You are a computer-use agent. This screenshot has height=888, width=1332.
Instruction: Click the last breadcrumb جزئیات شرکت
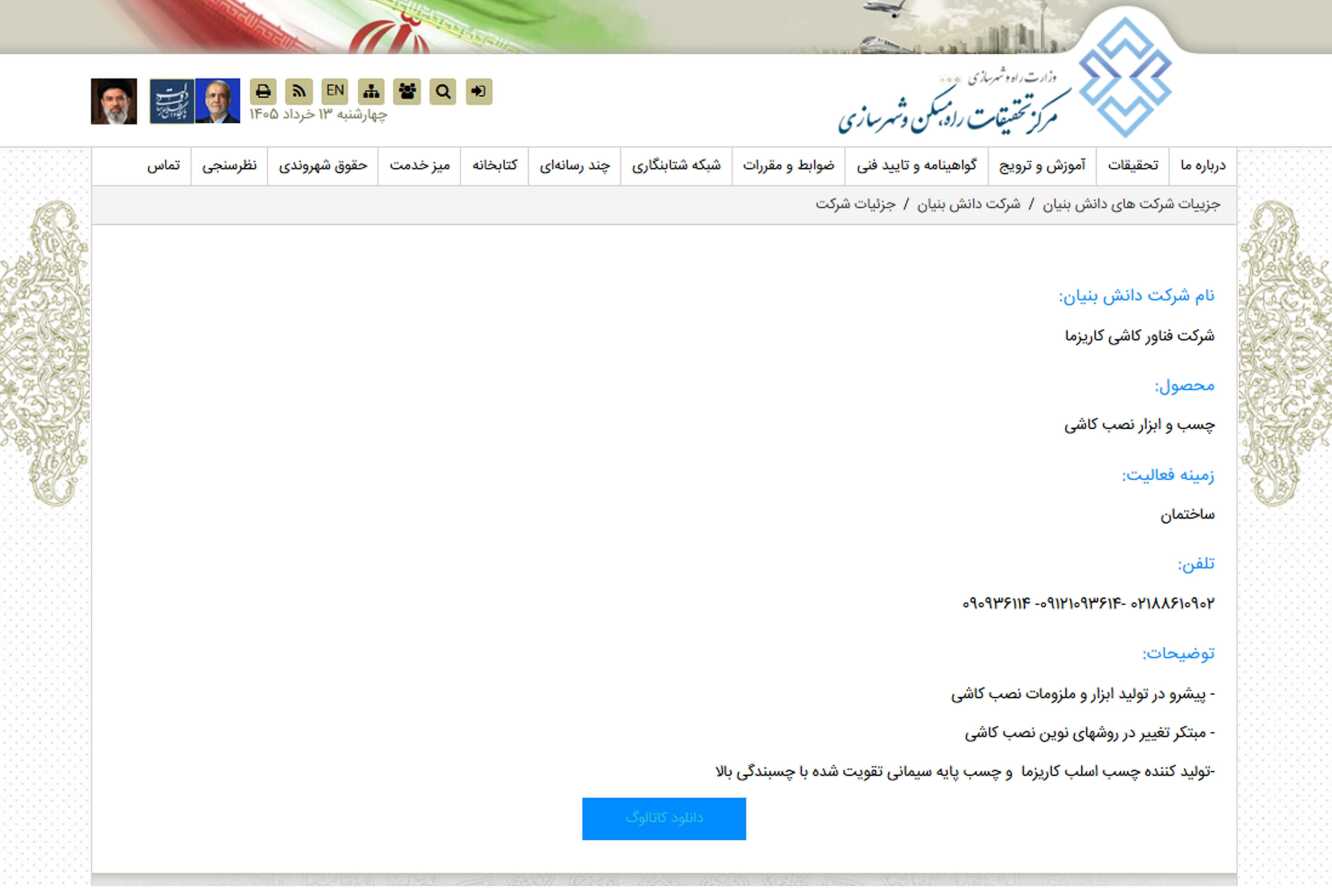855,204
